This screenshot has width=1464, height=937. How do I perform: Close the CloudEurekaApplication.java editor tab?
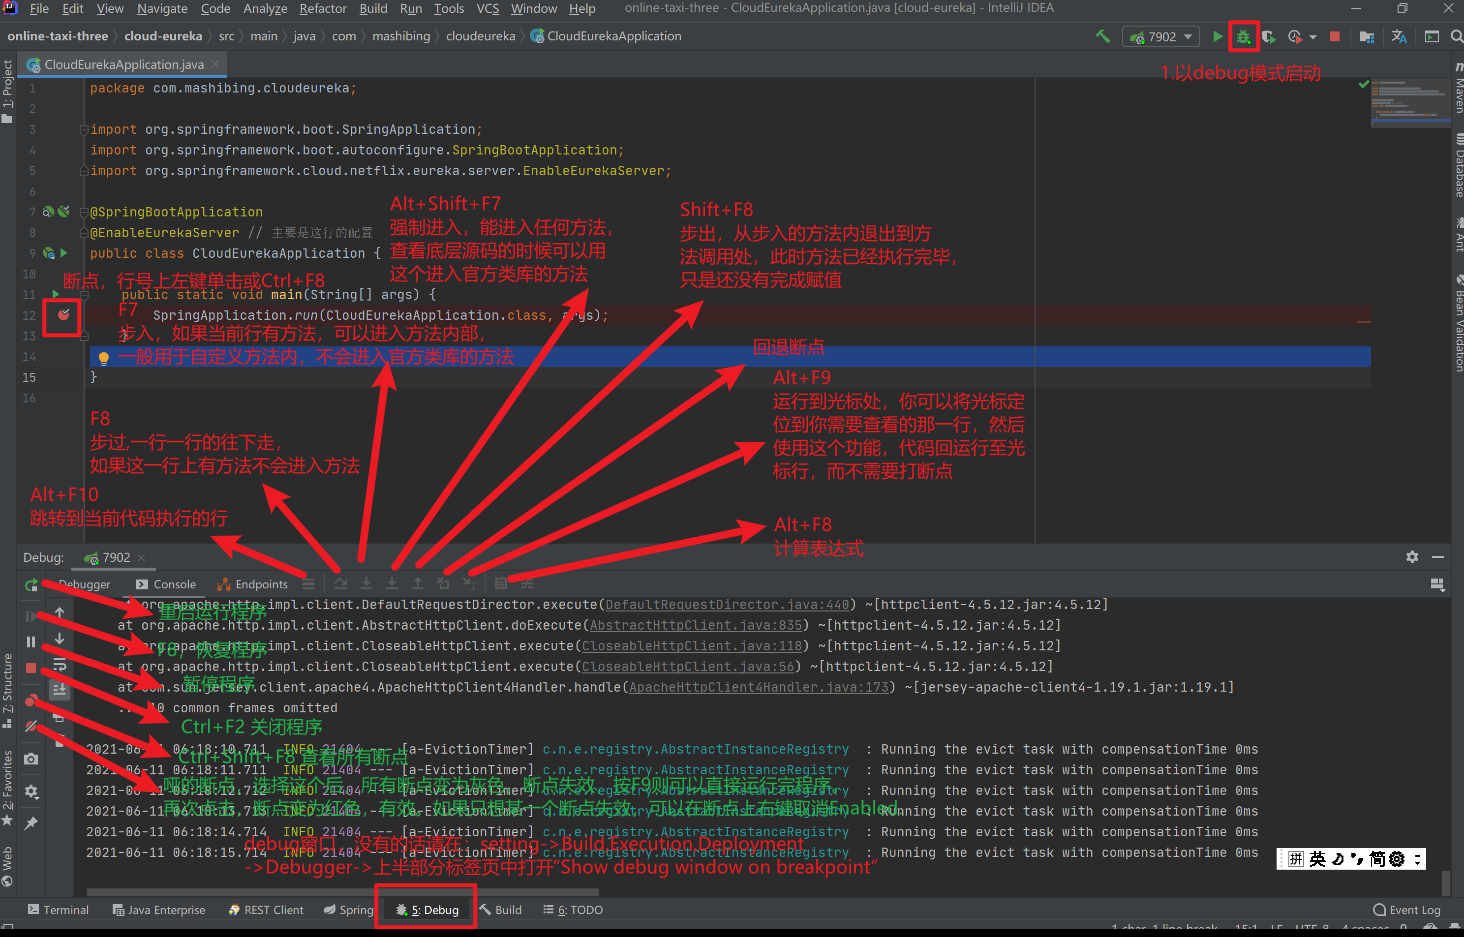pyautogui.click(x=214, y=64)
